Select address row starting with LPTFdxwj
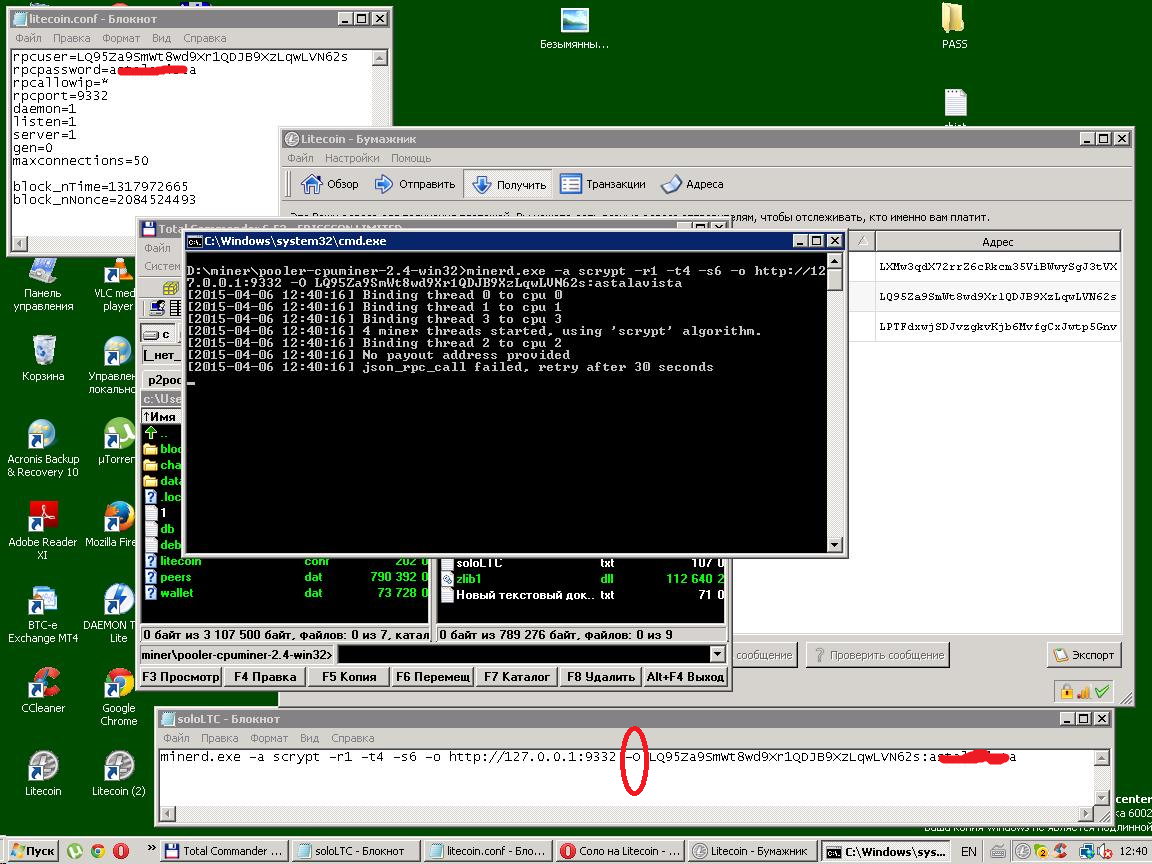Image resolution: width=1152 pixels, height=864 pixels. coord(997,326)
